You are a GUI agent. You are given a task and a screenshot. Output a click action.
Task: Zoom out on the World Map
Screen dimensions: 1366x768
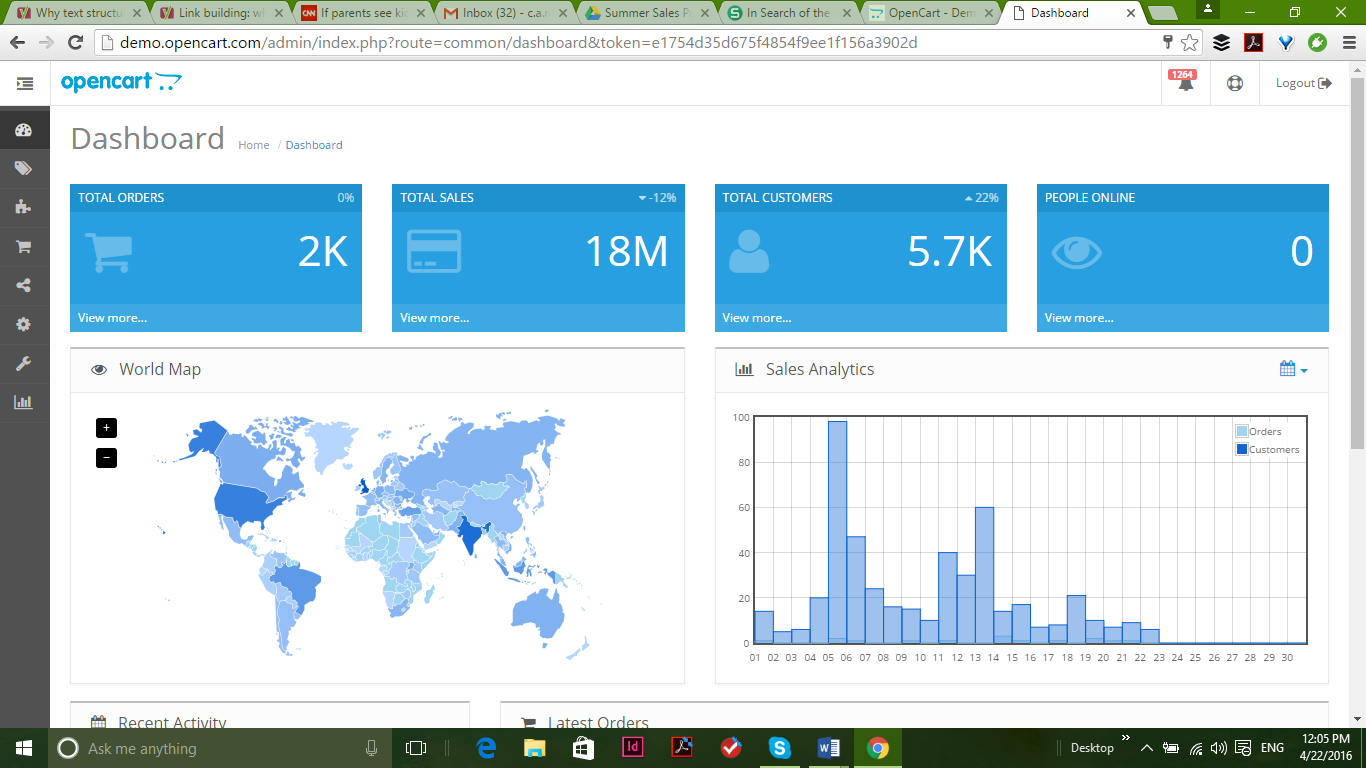click(107, 458)
